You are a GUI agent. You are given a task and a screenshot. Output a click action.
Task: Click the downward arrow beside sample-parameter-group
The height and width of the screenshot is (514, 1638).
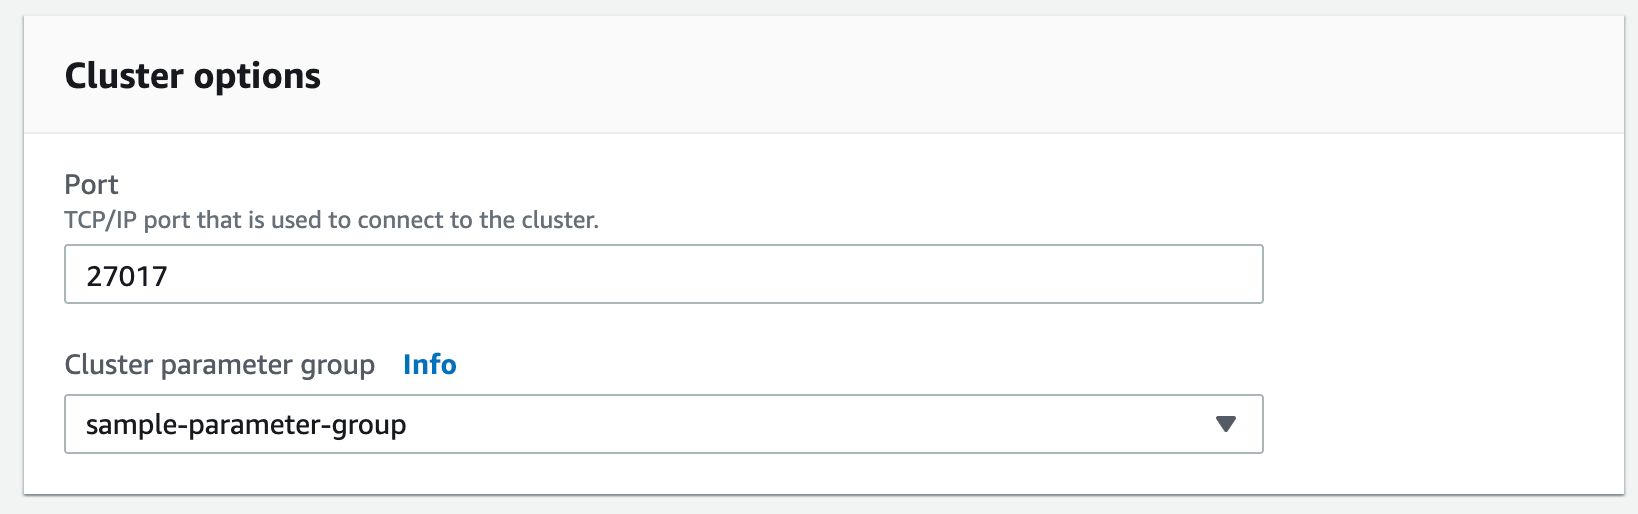(1225, 424)
